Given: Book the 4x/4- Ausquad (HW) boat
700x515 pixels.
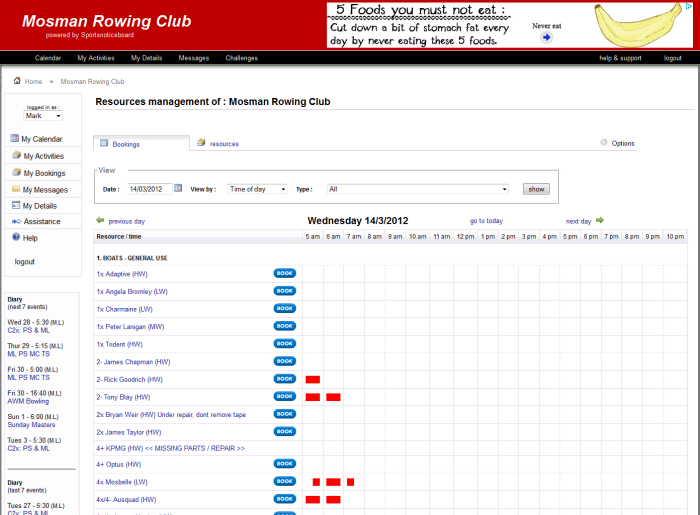Looking at the screenshot, I should (284, 499).
